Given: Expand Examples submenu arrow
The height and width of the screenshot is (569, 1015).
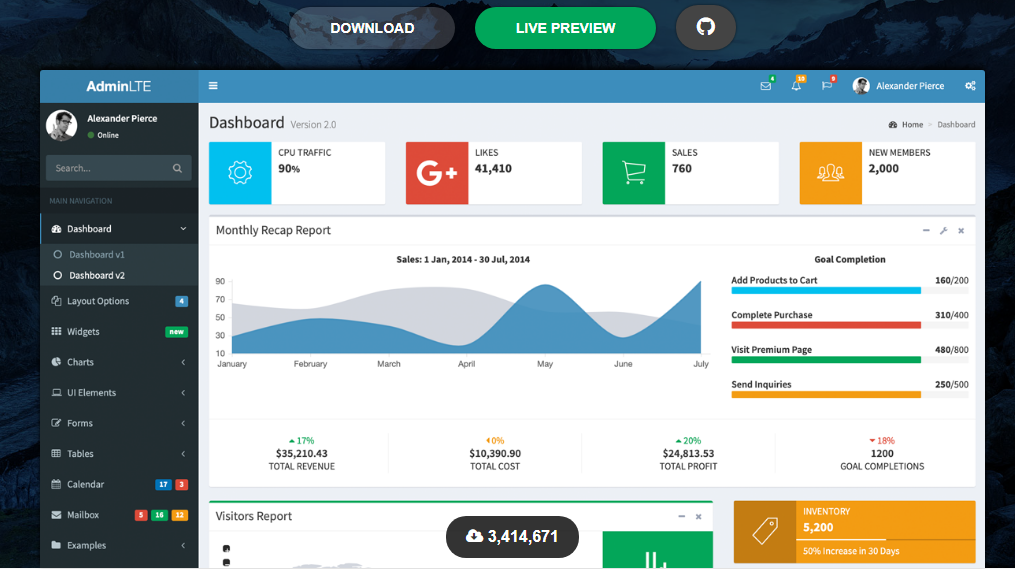Looking at the screenshot, I should 183,545.
